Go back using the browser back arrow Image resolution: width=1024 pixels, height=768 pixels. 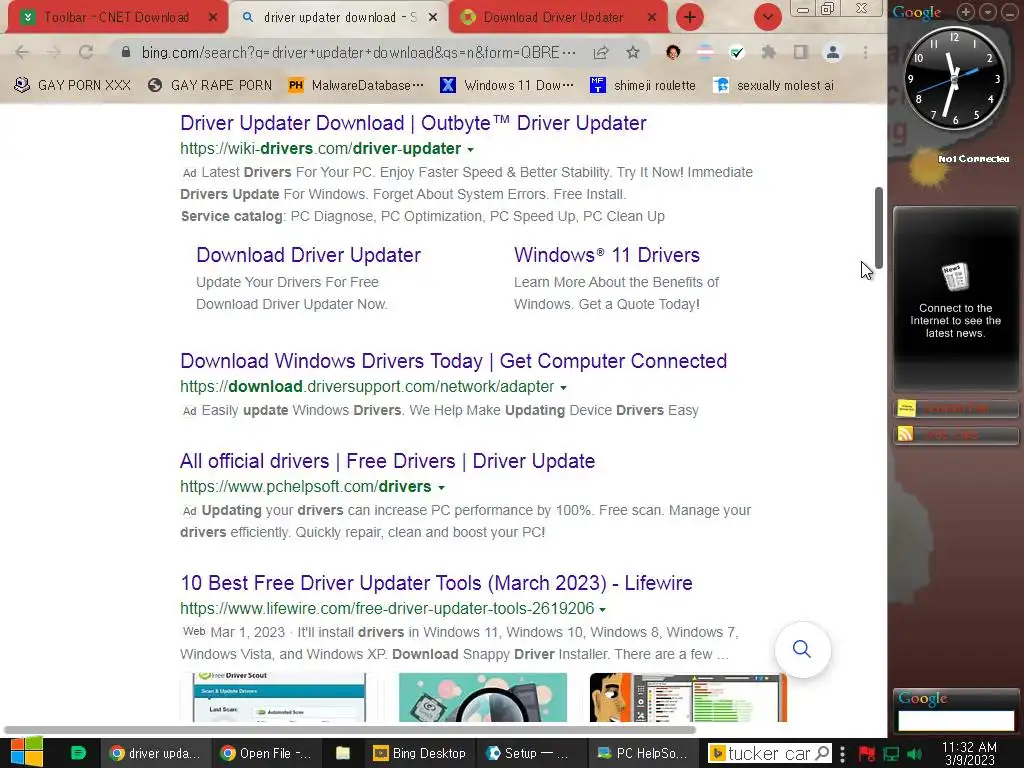tap(22, 52)
